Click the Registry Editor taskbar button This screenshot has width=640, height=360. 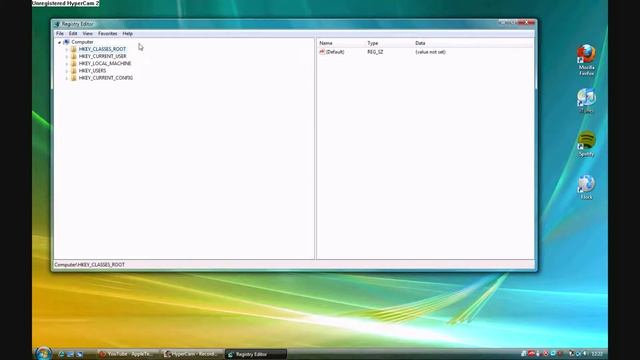click(256, 354)
